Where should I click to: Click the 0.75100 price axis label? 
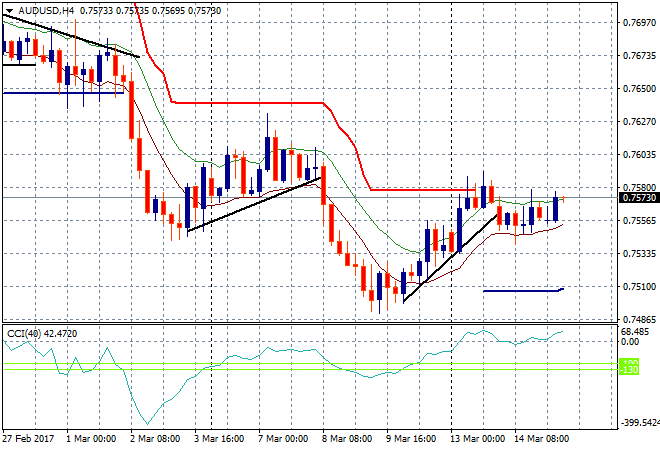pyautogui.click(x=639, y=287)
